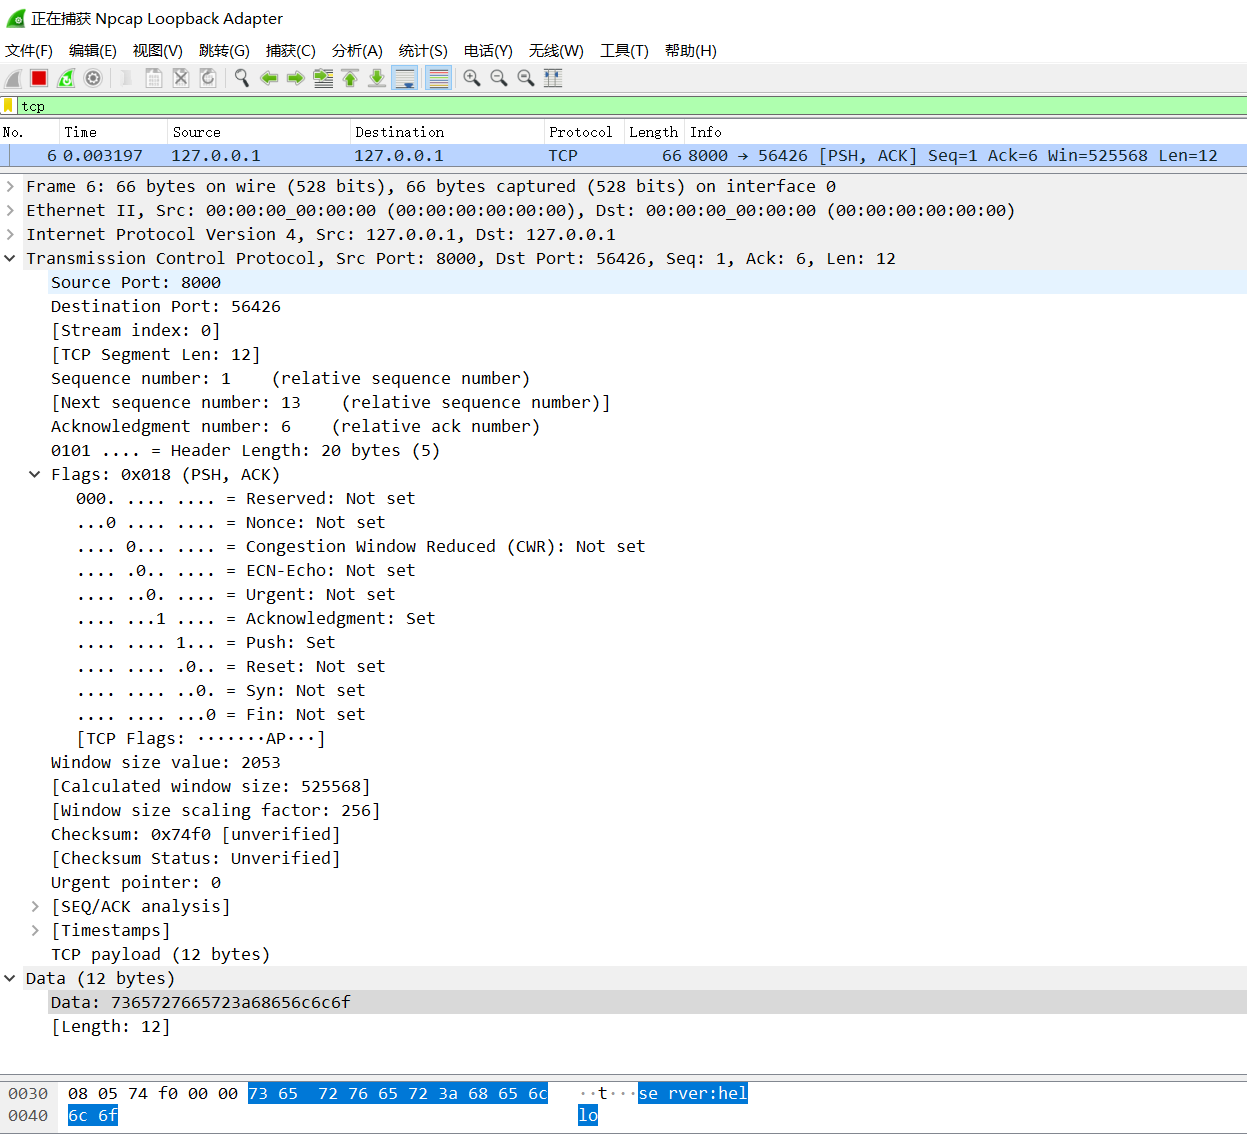Click the find packet magnifier icon
1247x1134 pixels.
point(242,78)
